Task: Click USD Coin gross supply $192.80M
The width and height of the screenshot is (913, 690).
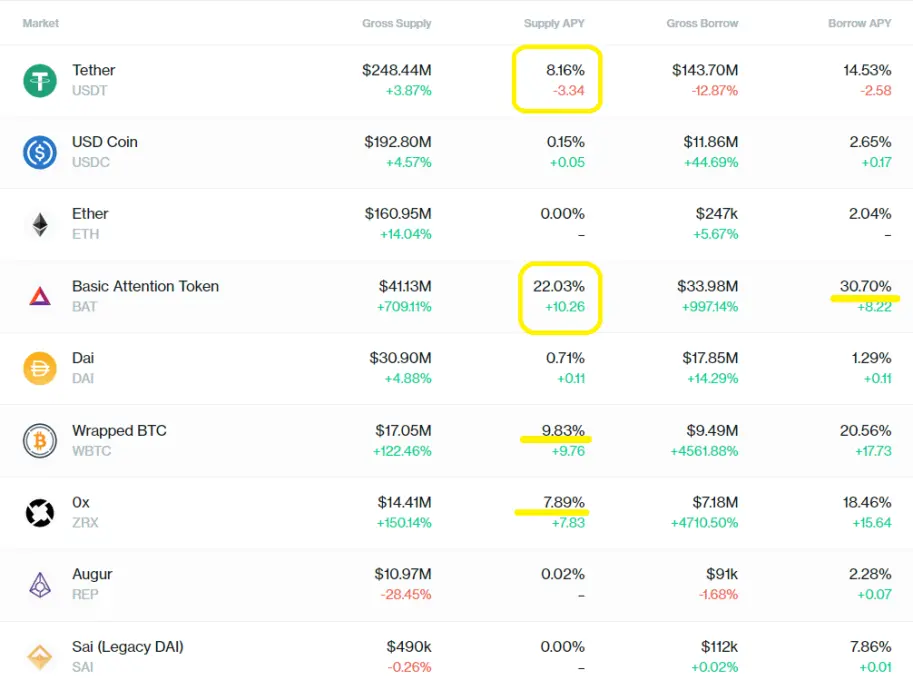Action: click(398, 142)
